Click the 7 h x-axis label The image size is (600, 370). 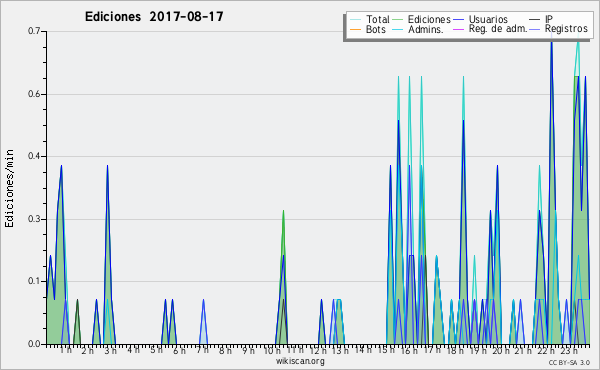coord(202,350)
